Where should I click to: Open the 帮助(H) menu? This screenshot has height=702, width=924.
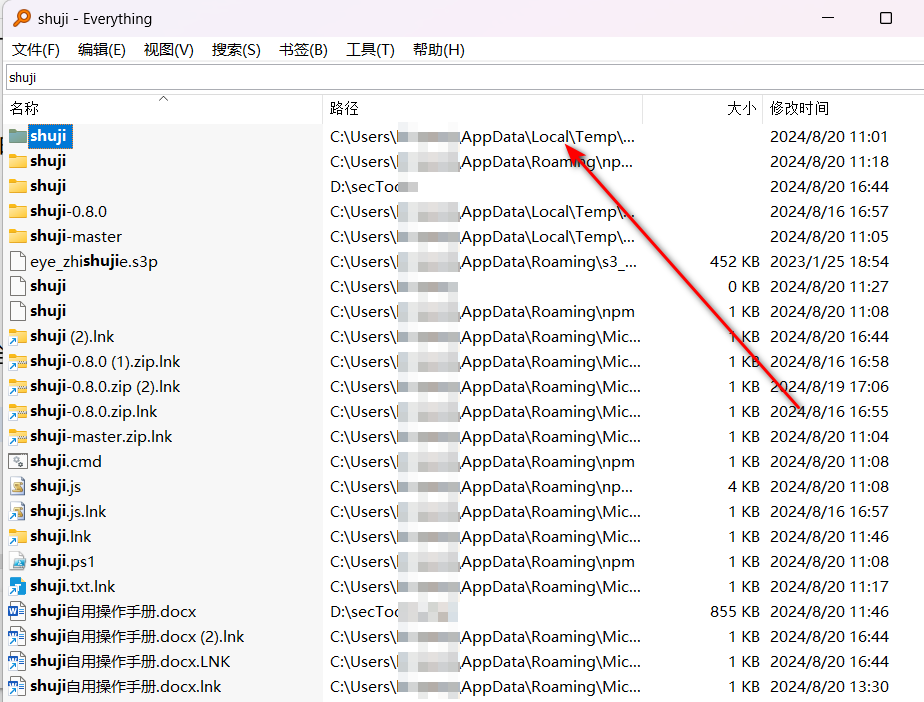point(438,50)
